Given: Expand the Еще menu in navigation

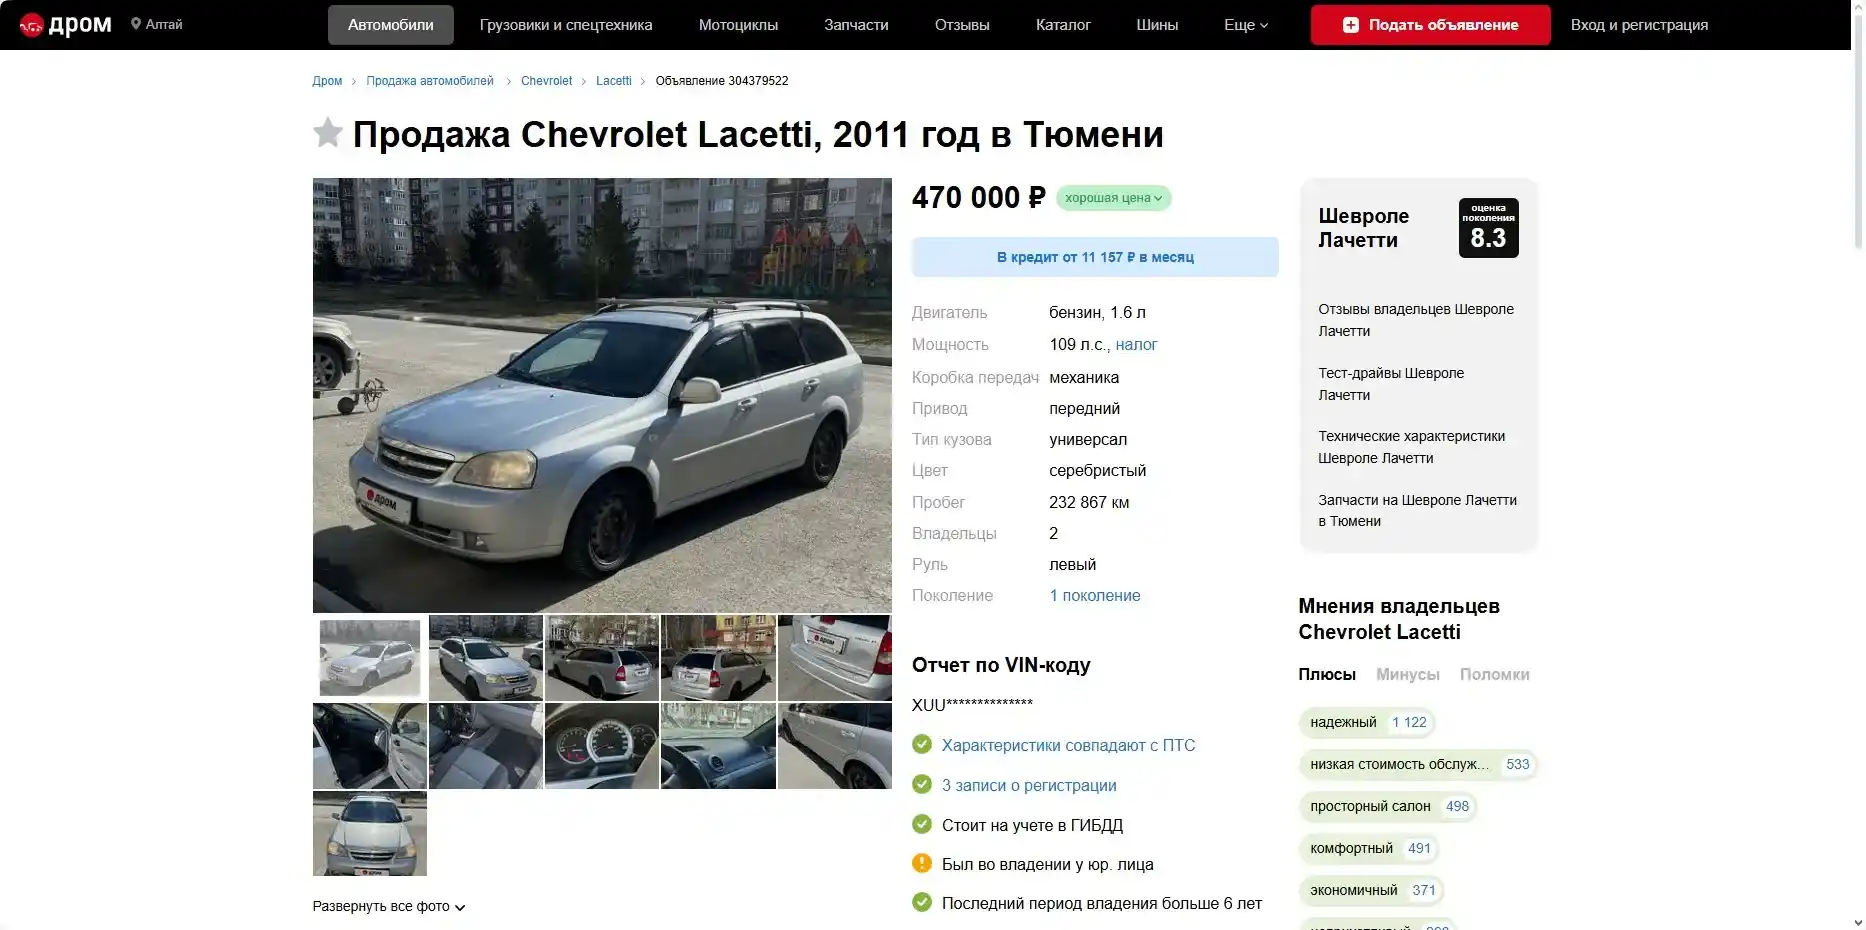Looking at the screenshot, I should [1246, 25].
